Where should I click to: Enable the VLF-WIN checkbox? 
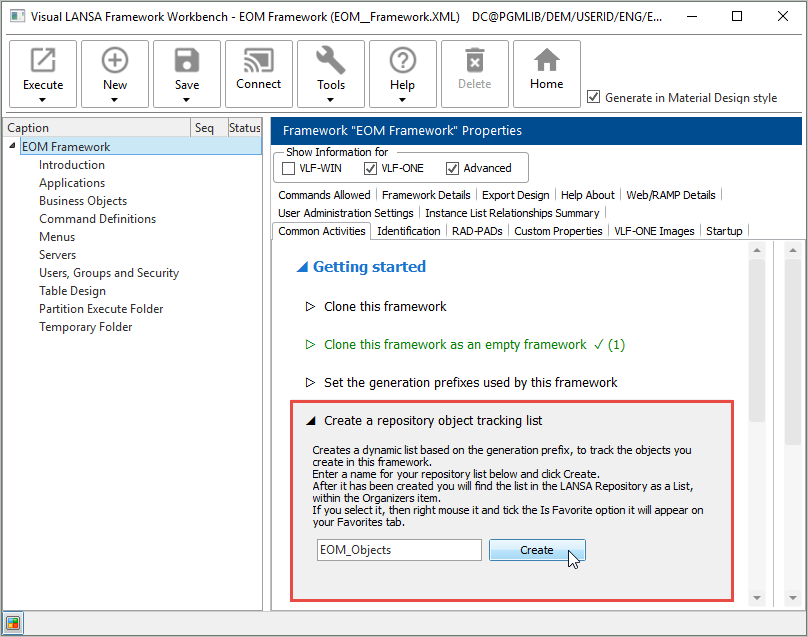(289, 169)
